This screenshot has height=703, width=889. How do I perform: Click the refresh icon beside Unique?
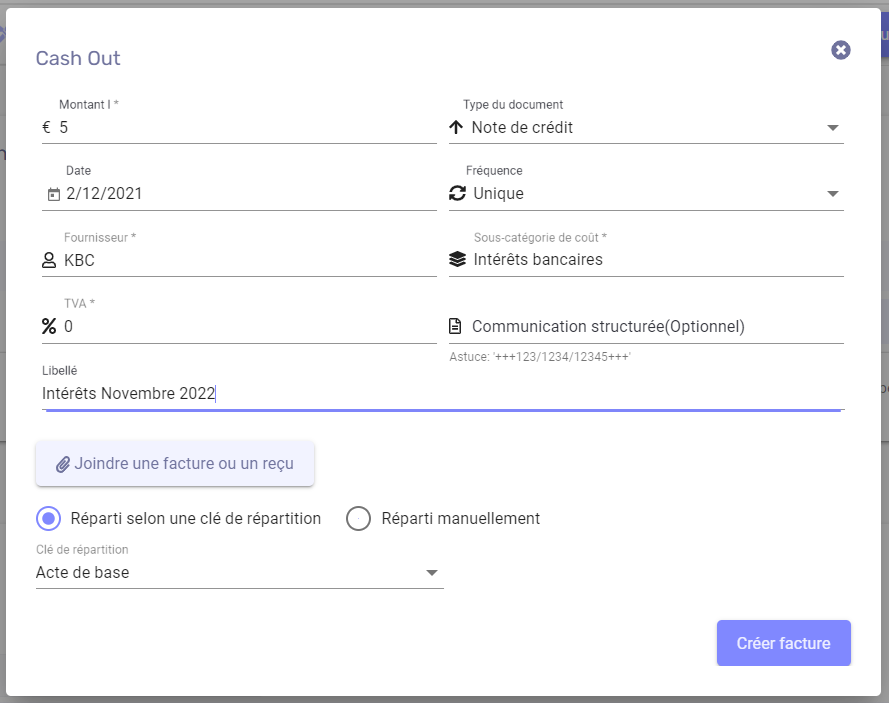point(458,193)
